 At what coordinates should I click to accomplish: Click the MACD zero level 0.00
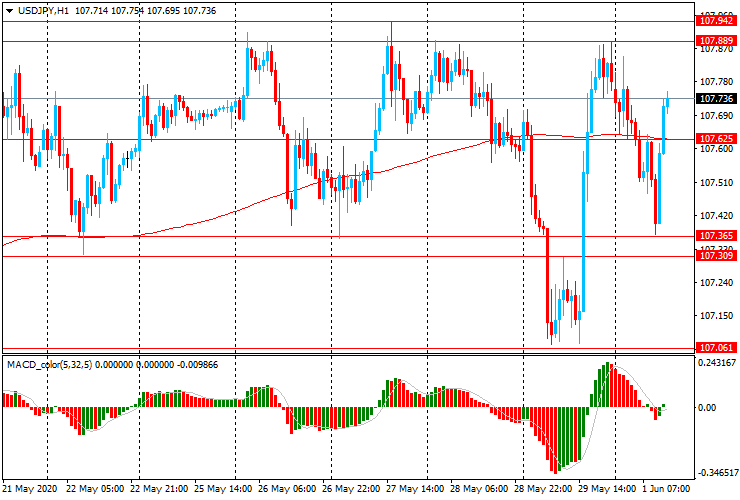coord(706,407)
